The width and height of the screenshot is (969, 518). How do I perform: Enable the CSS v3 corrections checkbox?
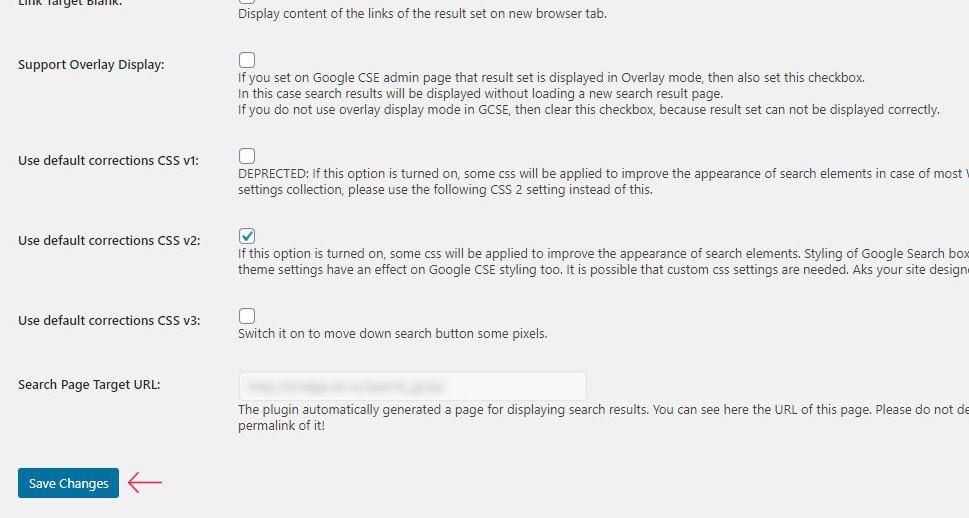pos(247,316)
